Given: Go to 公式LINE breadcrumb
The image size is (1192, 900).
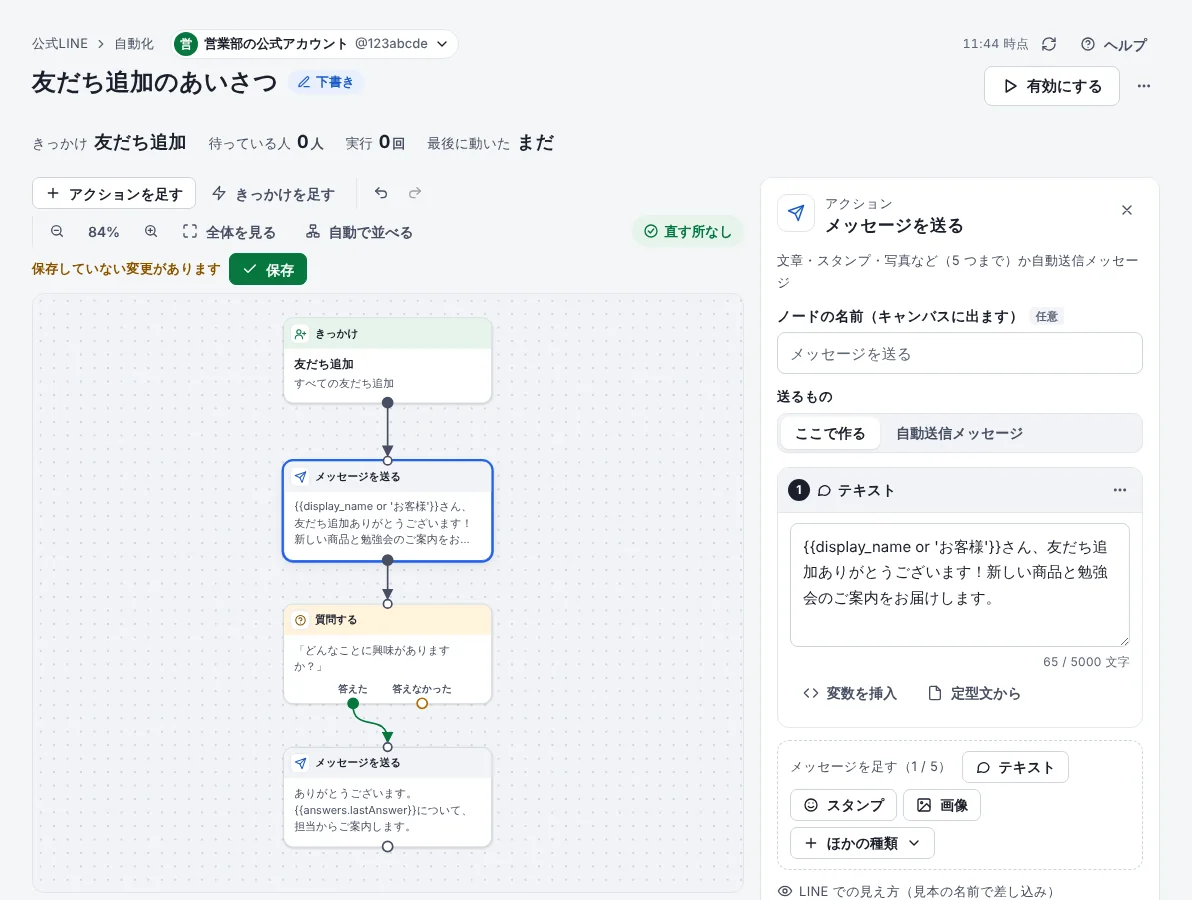Looking at the screenshot, I should 59,44.
